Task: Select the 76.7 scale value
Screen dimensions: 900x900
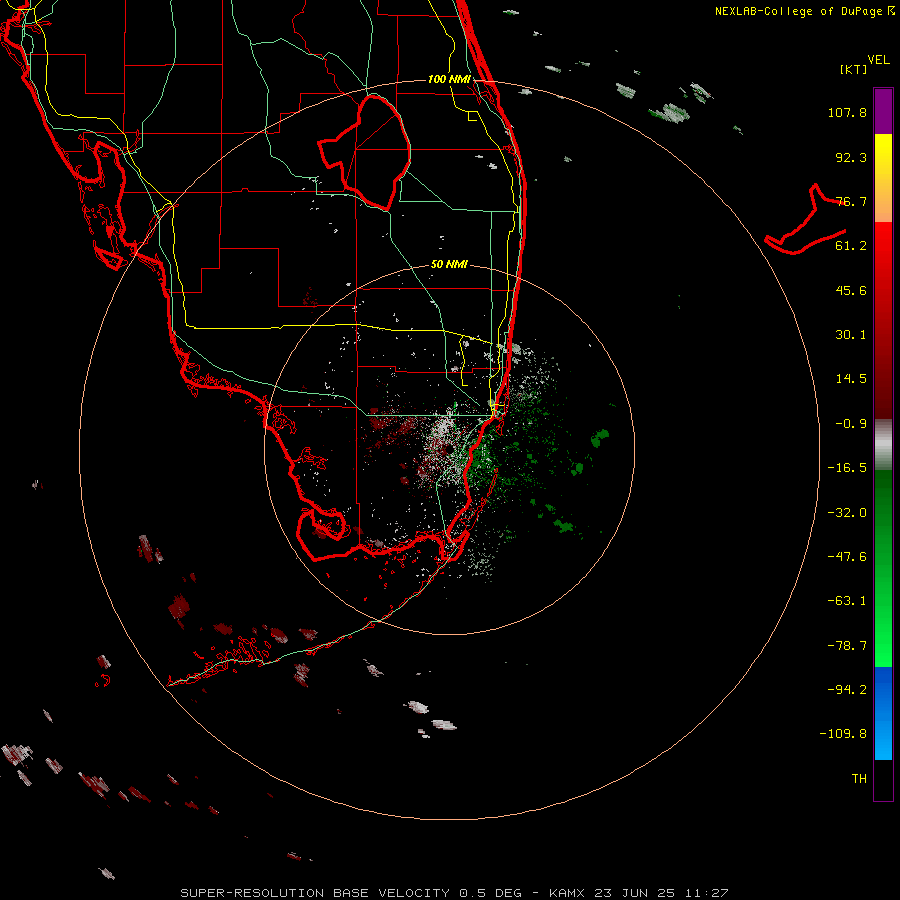Action: pyautogui.click(x=851, y=201)
